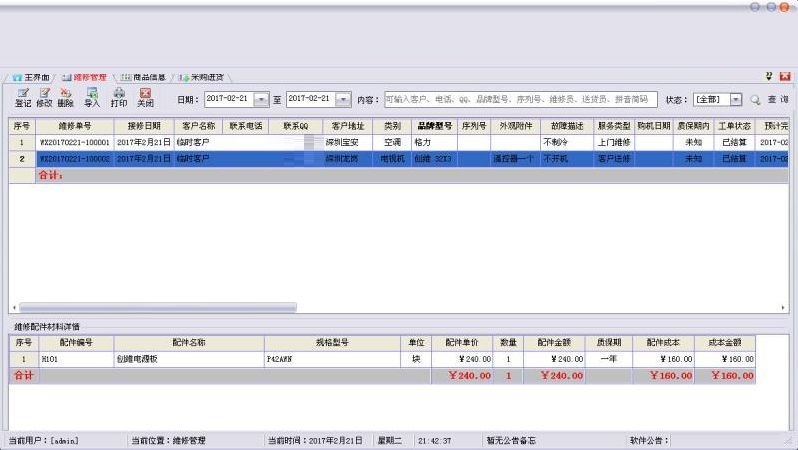
Task: Click the 质保期内 column header
Action: point(693,126)
